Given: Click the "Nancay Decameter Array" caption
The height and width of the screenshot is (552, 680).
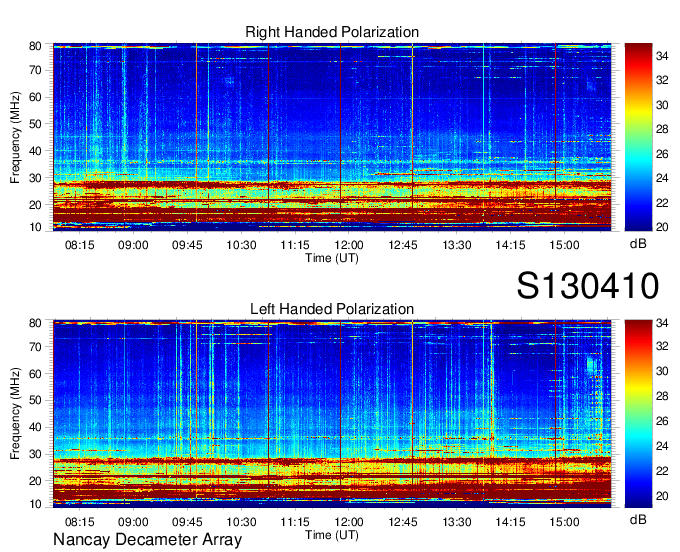Looking at the screenshot, I should tap(147, 540).
